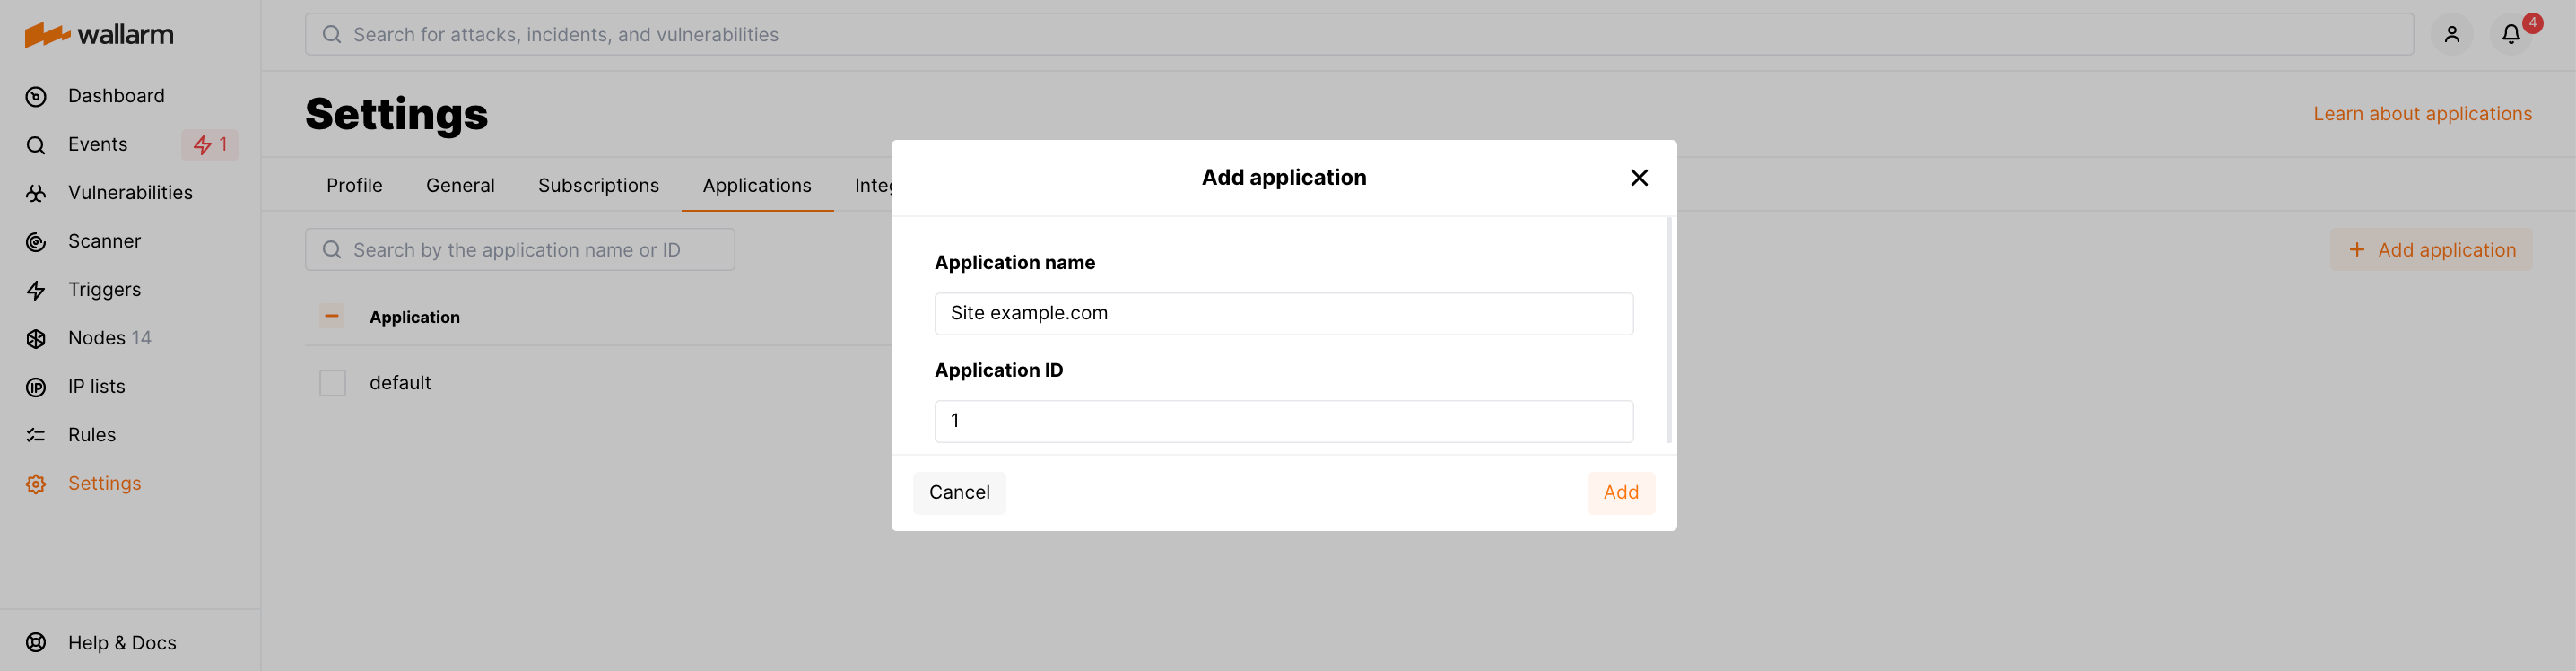Open Nodes via its cube icon
This screenshot has width=2576, height=671.
(36, 339)
